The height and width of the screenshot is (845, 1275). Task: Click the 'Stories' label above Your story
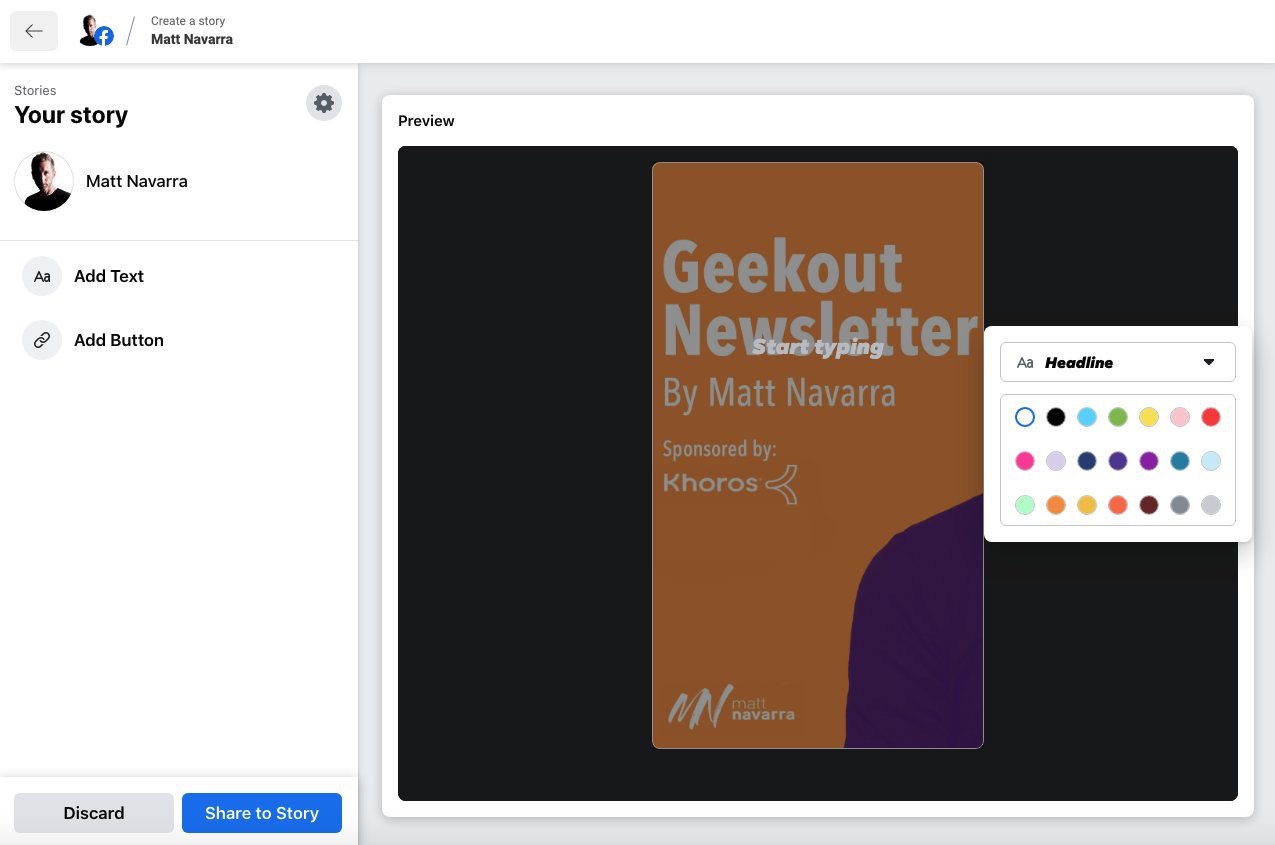point(35,90)
